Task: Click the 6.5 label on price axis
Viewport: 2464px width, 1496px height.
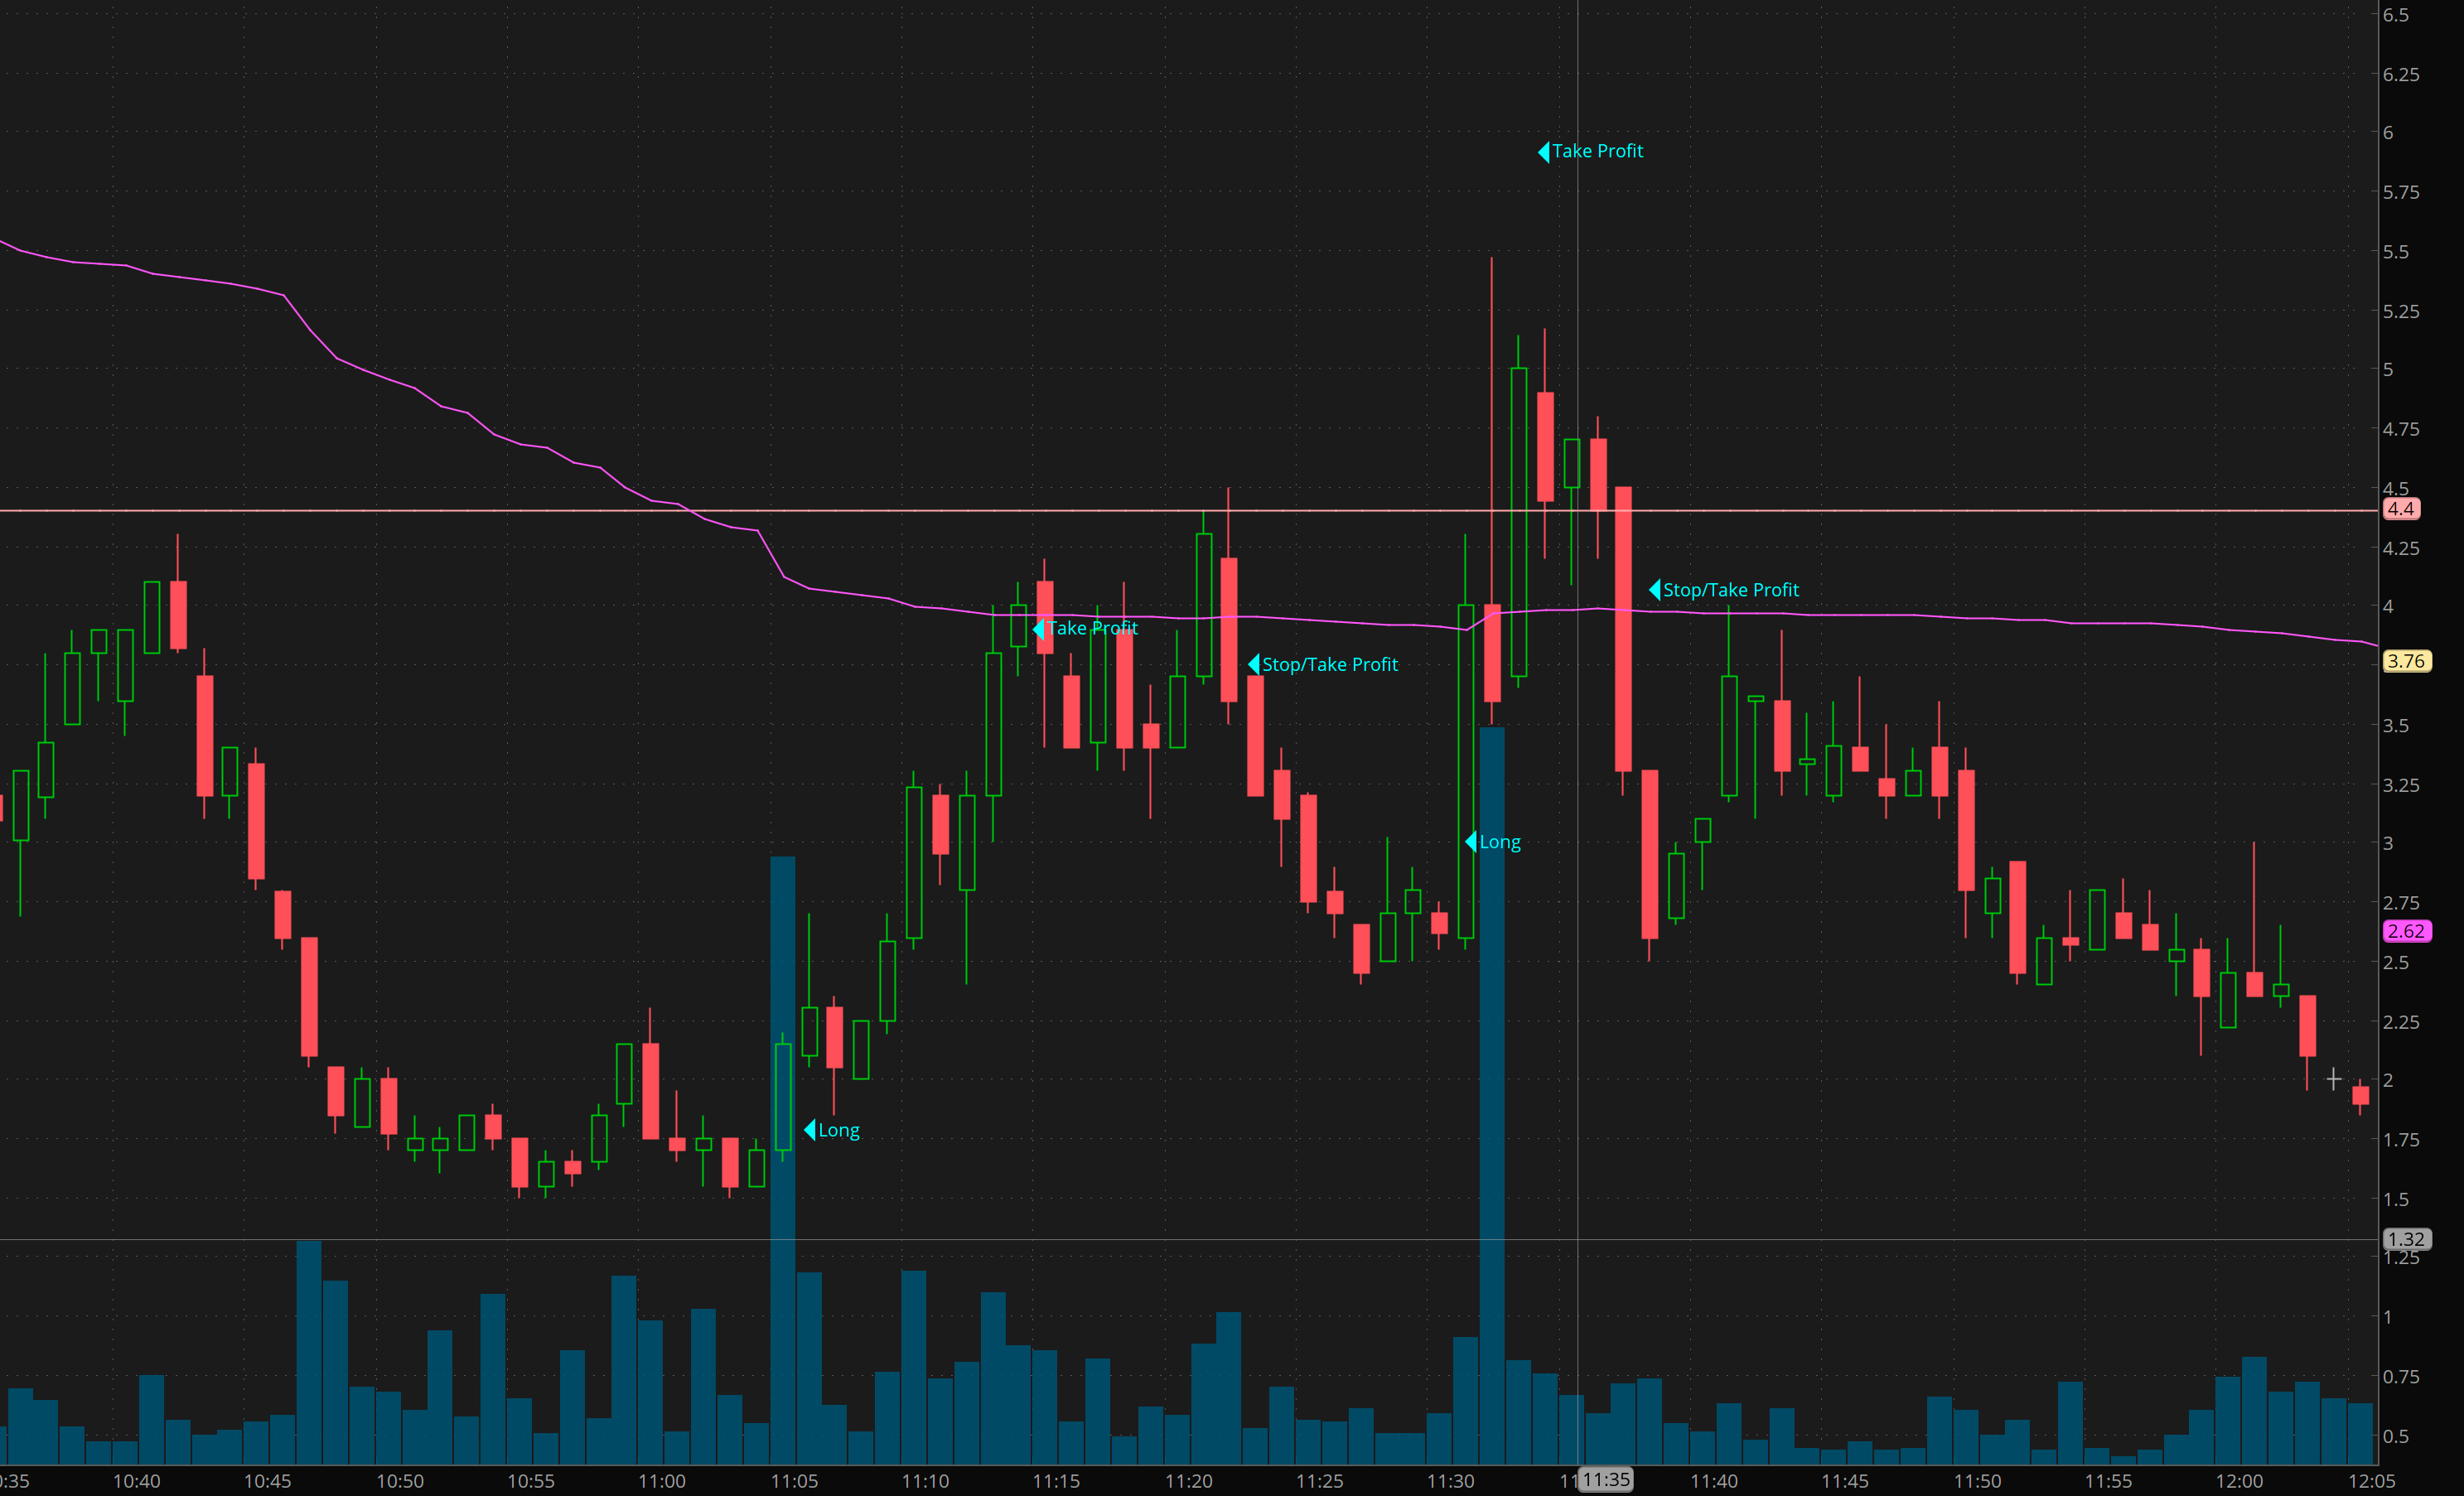Action: [2395, 15]
